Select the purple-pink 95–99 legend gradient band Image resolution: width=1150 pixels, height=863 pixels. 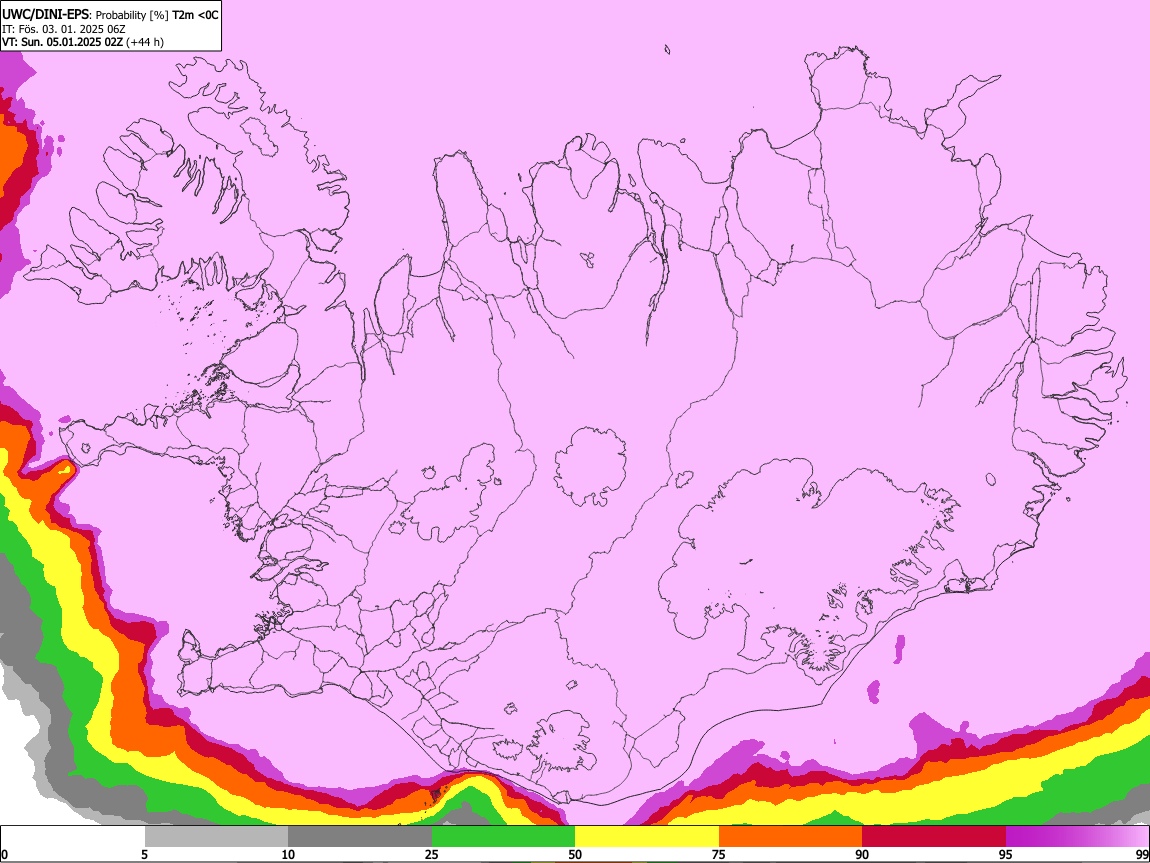coord(1077,837)
